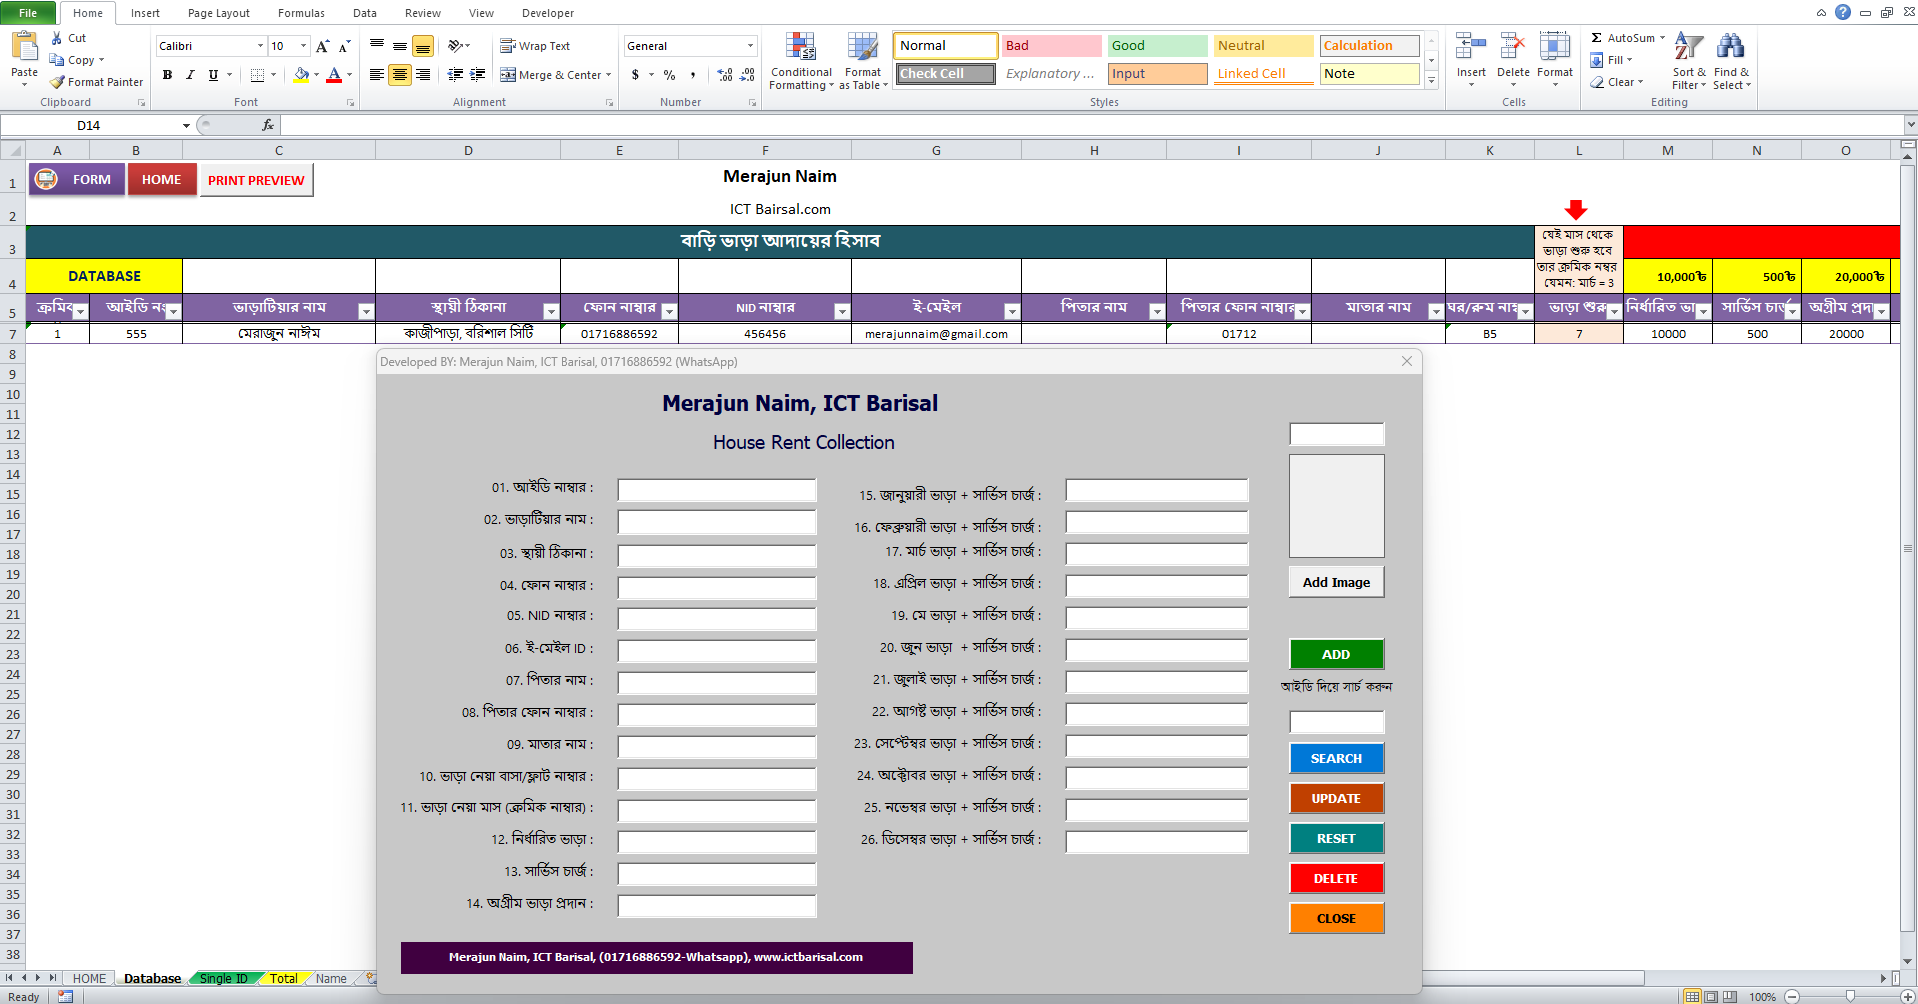Click the tenant name input field (02)

pyautogui.click(x=716, y=521)
